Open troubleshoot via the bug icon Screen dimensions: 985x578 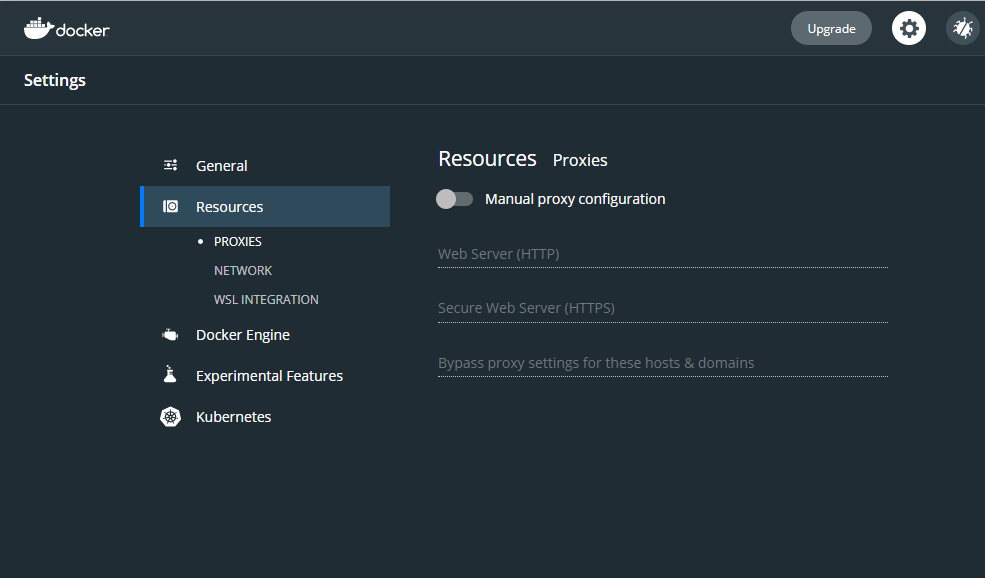coord(962,28)
